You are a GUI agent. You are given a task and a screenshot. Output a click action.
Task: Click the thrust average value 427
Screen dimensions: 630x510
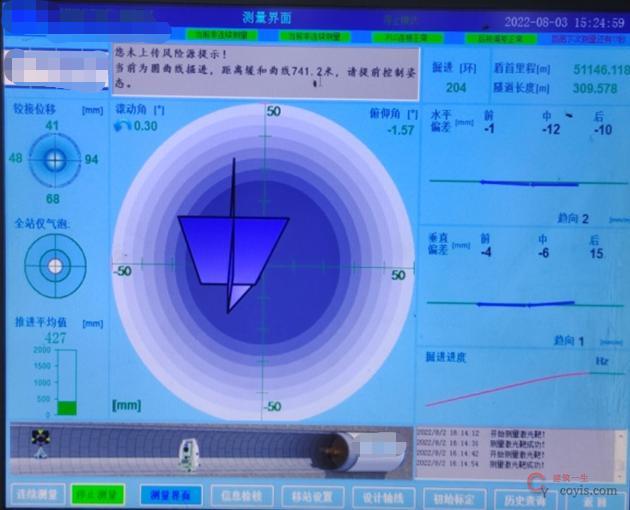pos(55,338)
